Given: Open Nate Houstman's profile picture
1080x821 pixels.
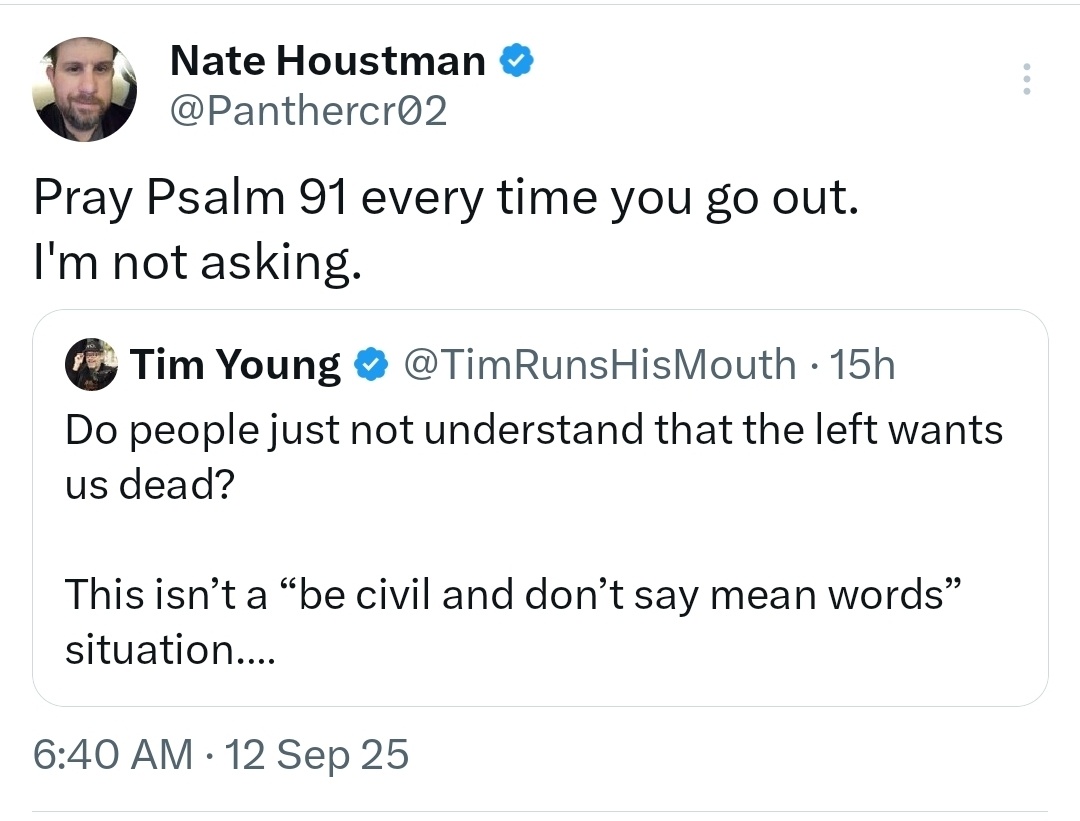Looking at the screenshot, I should click(85, 90).
